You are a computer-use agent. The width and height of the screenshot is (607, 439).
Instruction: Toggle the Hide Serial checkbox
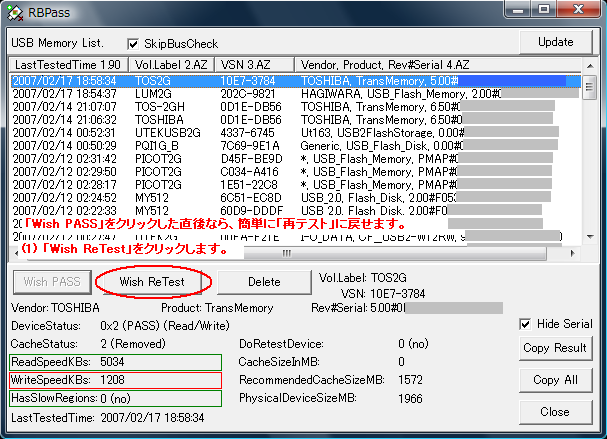pyautogui.click(x=525, y=324)
